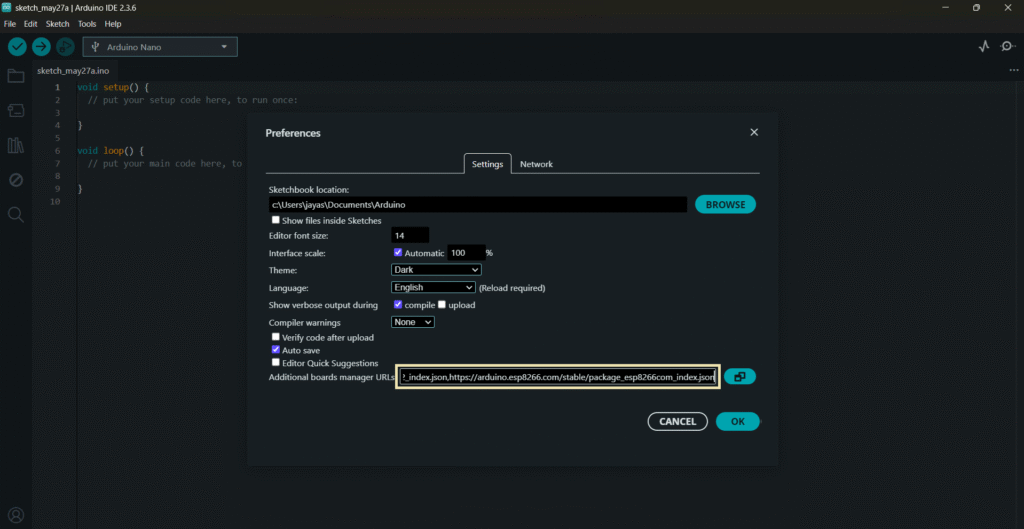Click the Arduino IDE app icon in the title bar
This screenshot has height=529, width=1024.
coord(7,8)
